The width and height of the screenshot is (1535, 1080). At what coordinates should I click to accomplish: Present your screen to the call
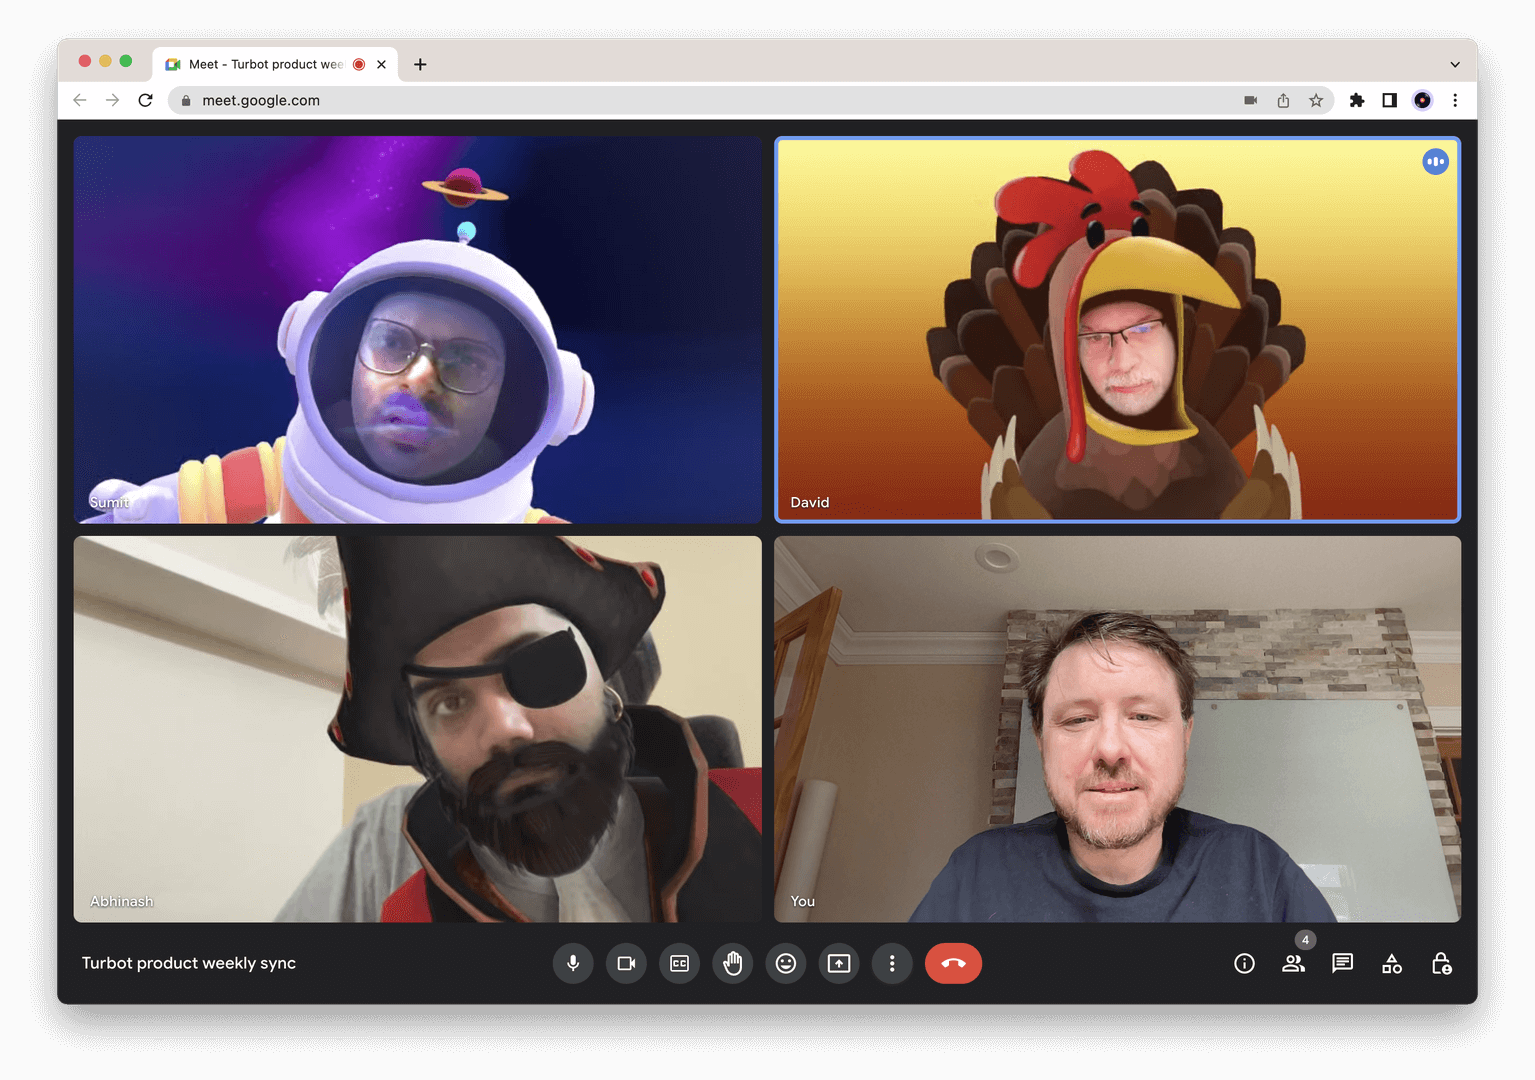839,963
